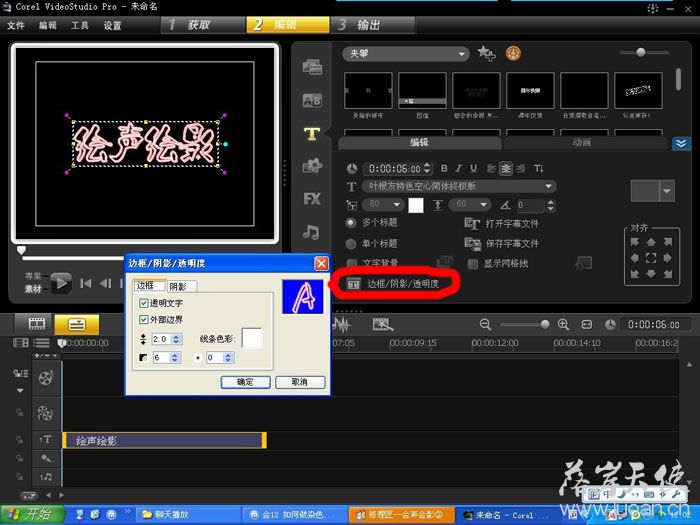Click the timeline zoom out magnifier
Image resolution: width=700 pixels, height=525 pixels.
coord(485,325)
